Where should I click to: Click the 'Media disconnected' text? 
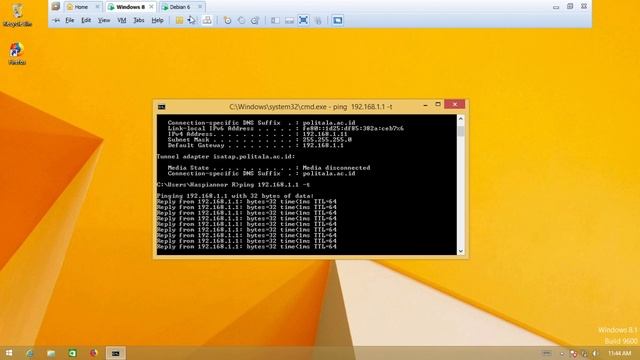click(336, 167)
